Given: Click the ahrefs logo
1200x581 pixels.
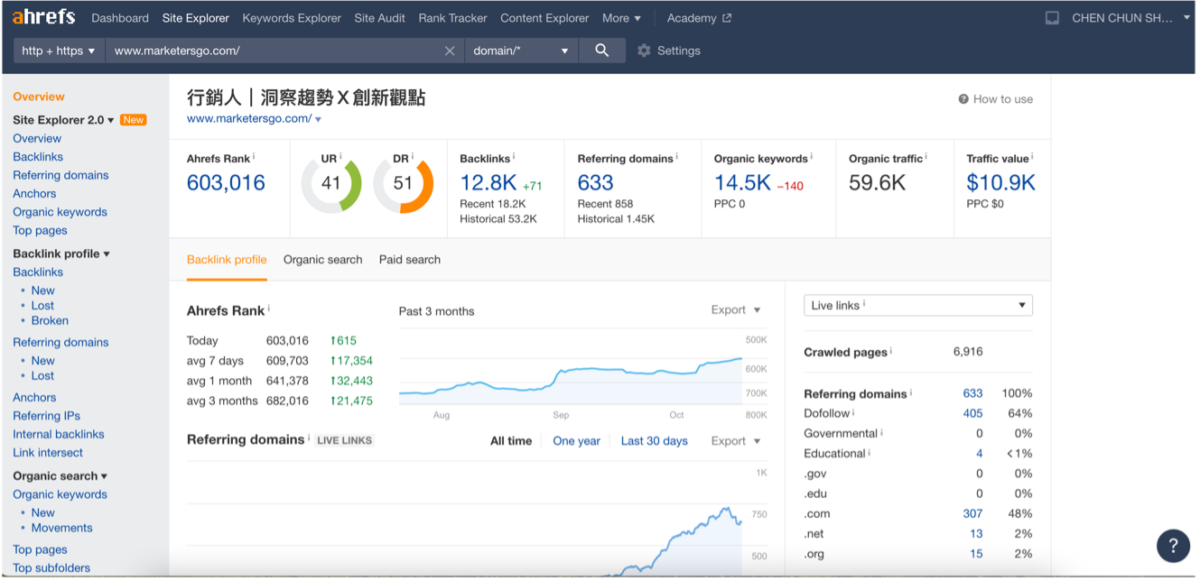Looking at the screenshot, I should click(45, 17).
